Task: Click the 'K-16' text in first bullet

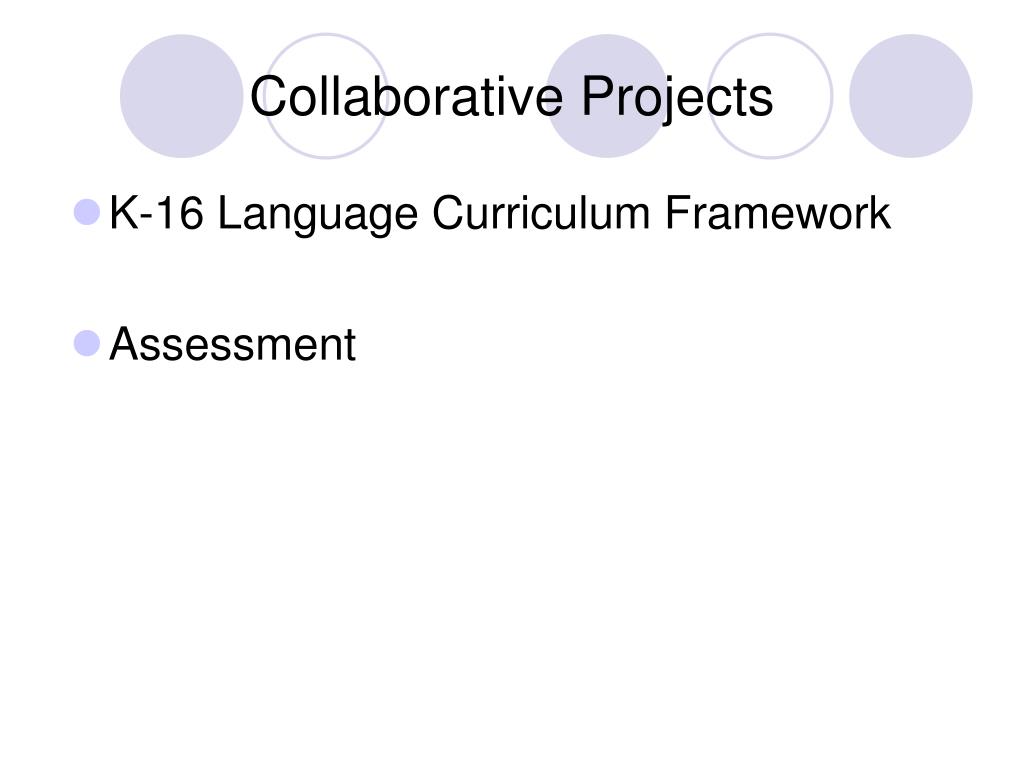Action: 156,213
